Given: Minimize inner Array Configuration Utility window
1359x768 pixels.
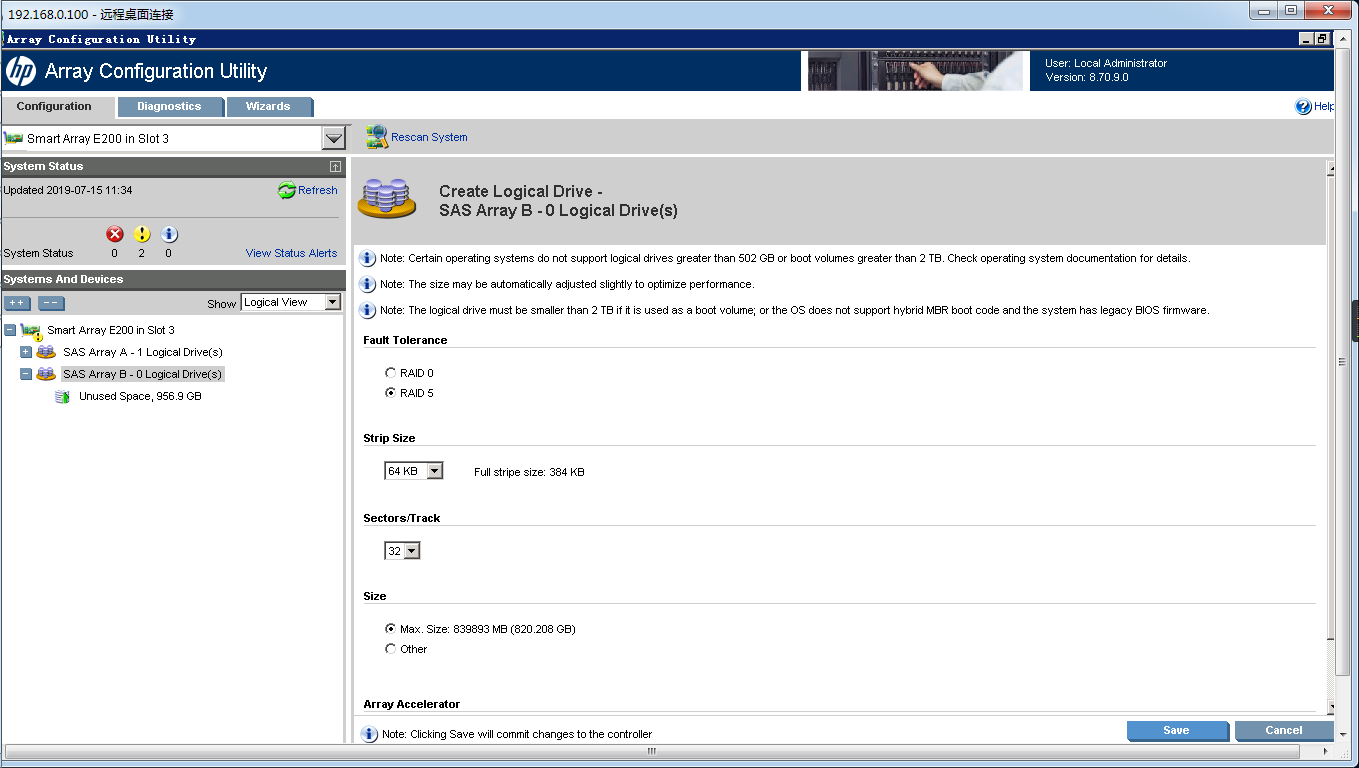Looking at the screenshot, I should (x=1306, y=39).
